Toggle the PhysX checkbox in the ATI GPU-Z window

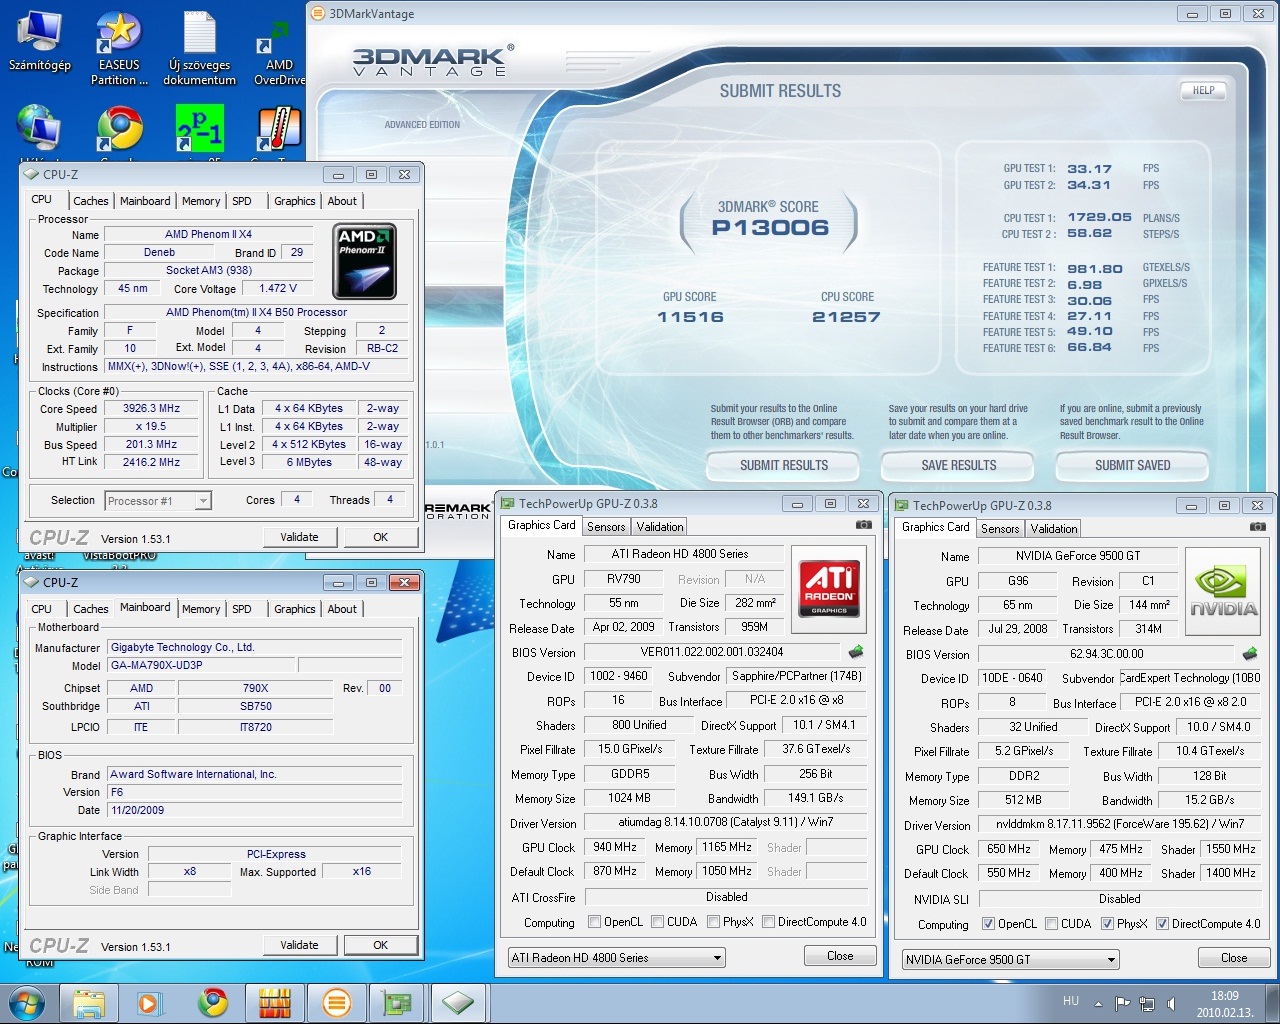click(x=713, y=922)
